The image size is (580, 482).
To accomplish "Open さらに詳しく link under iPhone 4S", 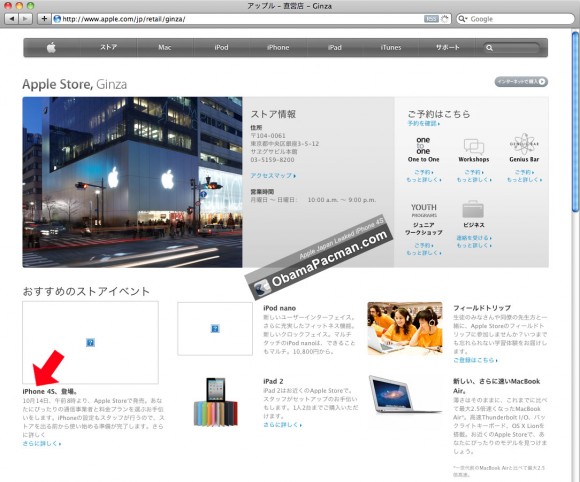I will 42,443.
